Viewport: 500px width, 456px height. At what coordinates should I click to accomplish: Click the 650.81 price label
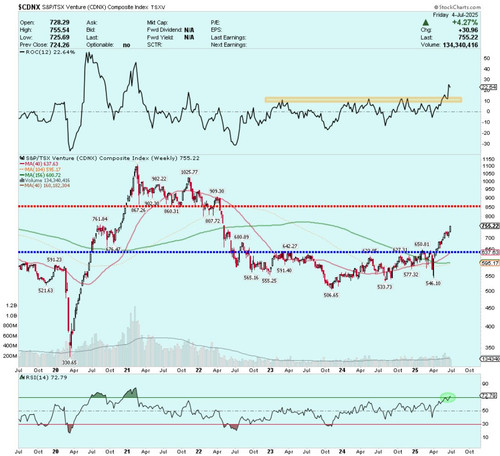tap(422, 244)
